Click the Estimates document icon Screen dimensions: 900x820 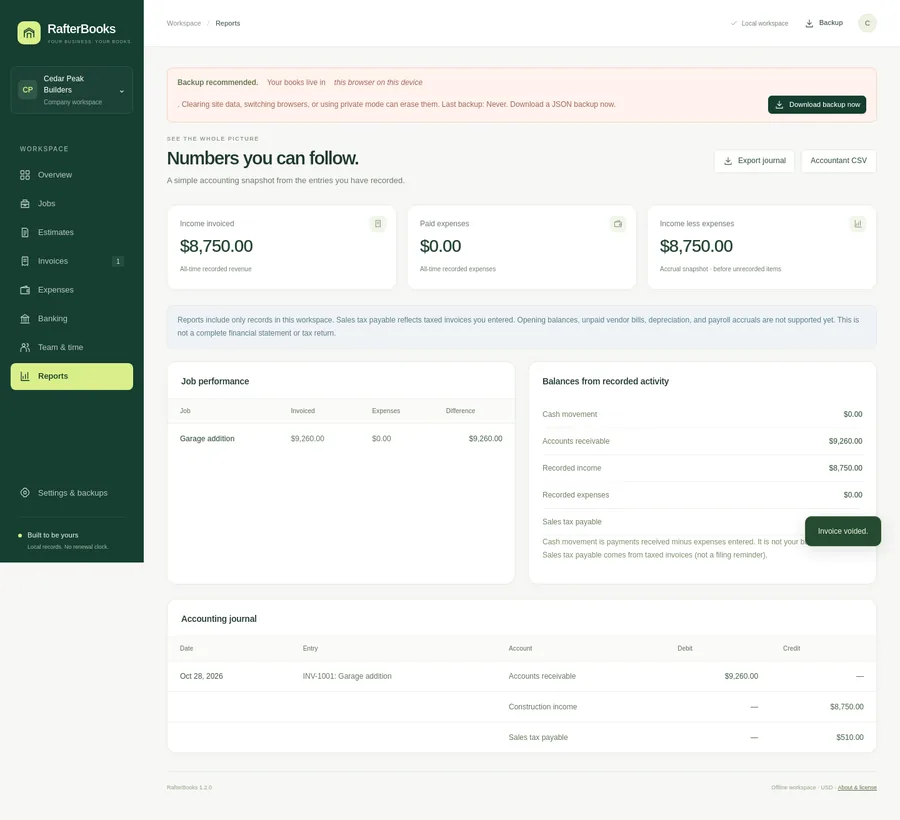click(25, 232)
